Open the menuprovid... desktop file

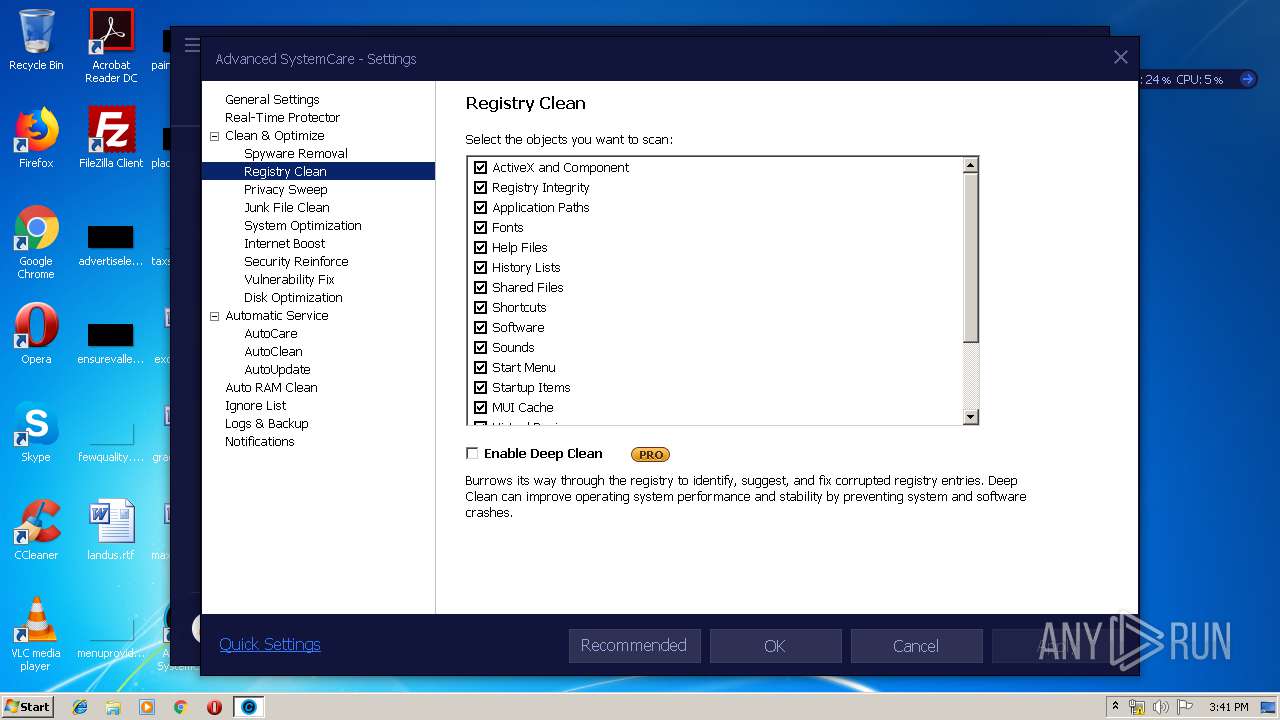[111, 640]
